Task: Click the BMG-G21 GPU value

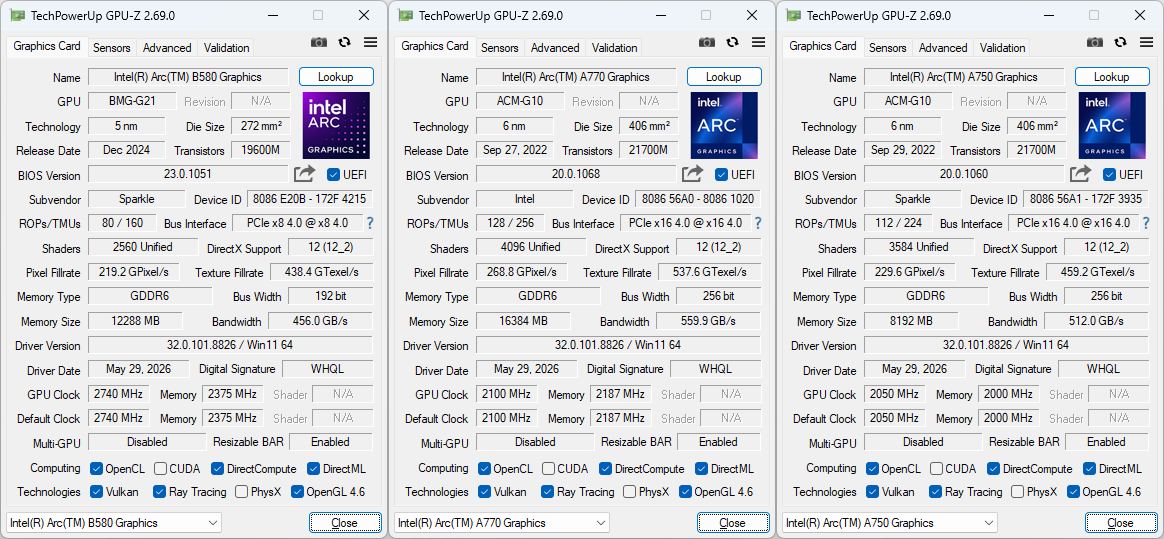Action: (132, 101)
